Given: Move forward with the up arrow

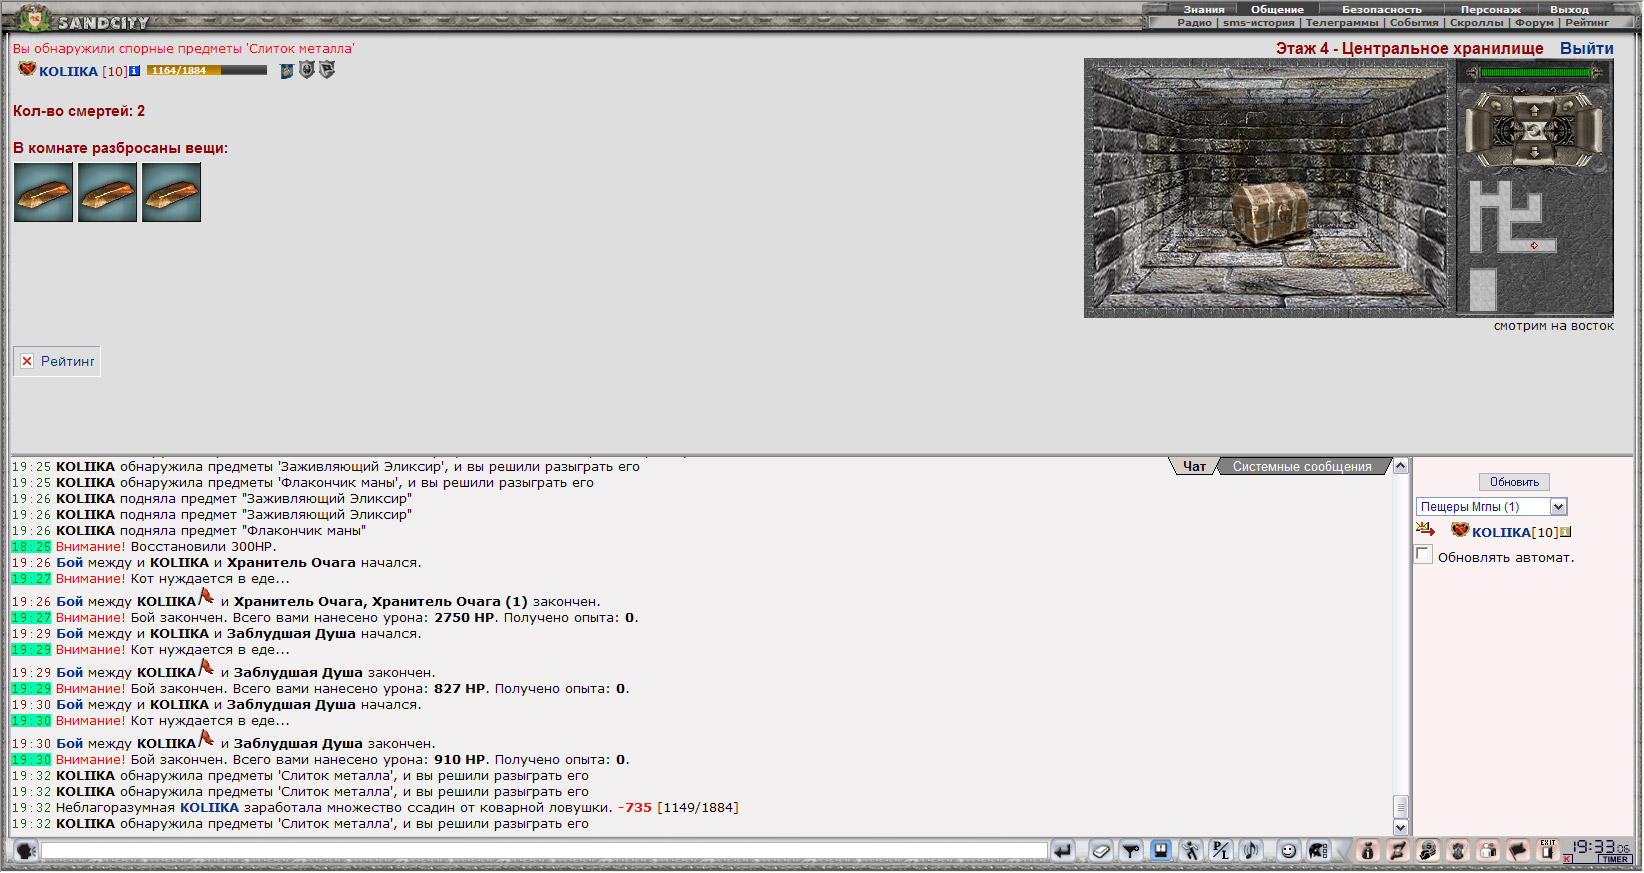Looking at the screenshot, I should (1534, 111).
